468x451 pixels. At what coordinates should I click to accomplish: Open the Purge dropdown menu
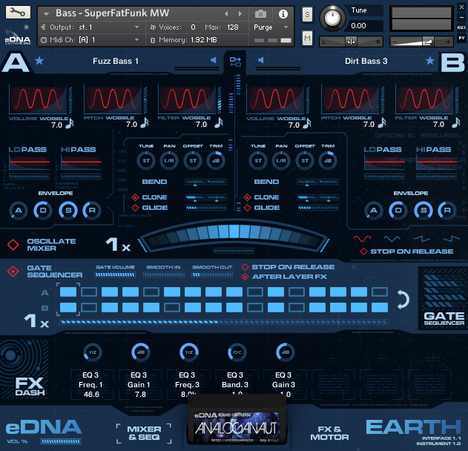point(286,27)
